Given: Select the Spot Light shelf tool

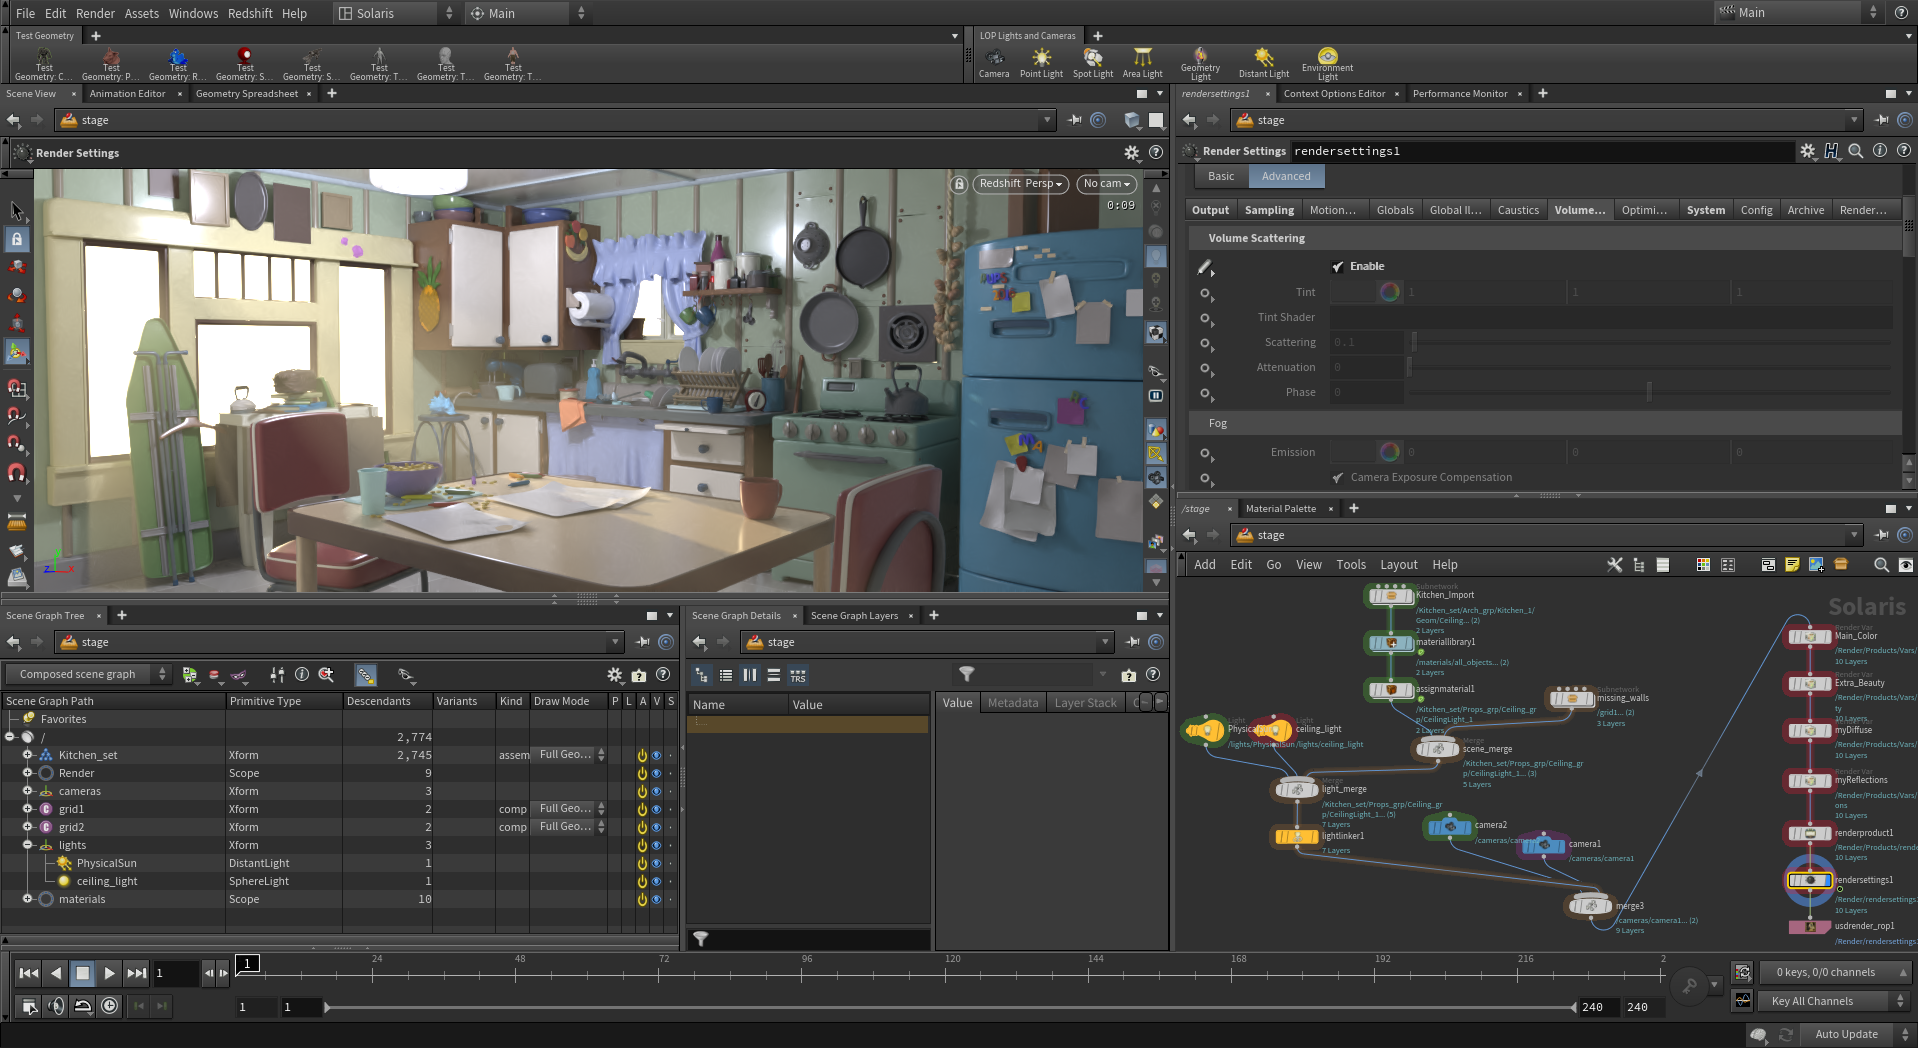Looking at the screenshot, I should click(x=1092, y=62).
